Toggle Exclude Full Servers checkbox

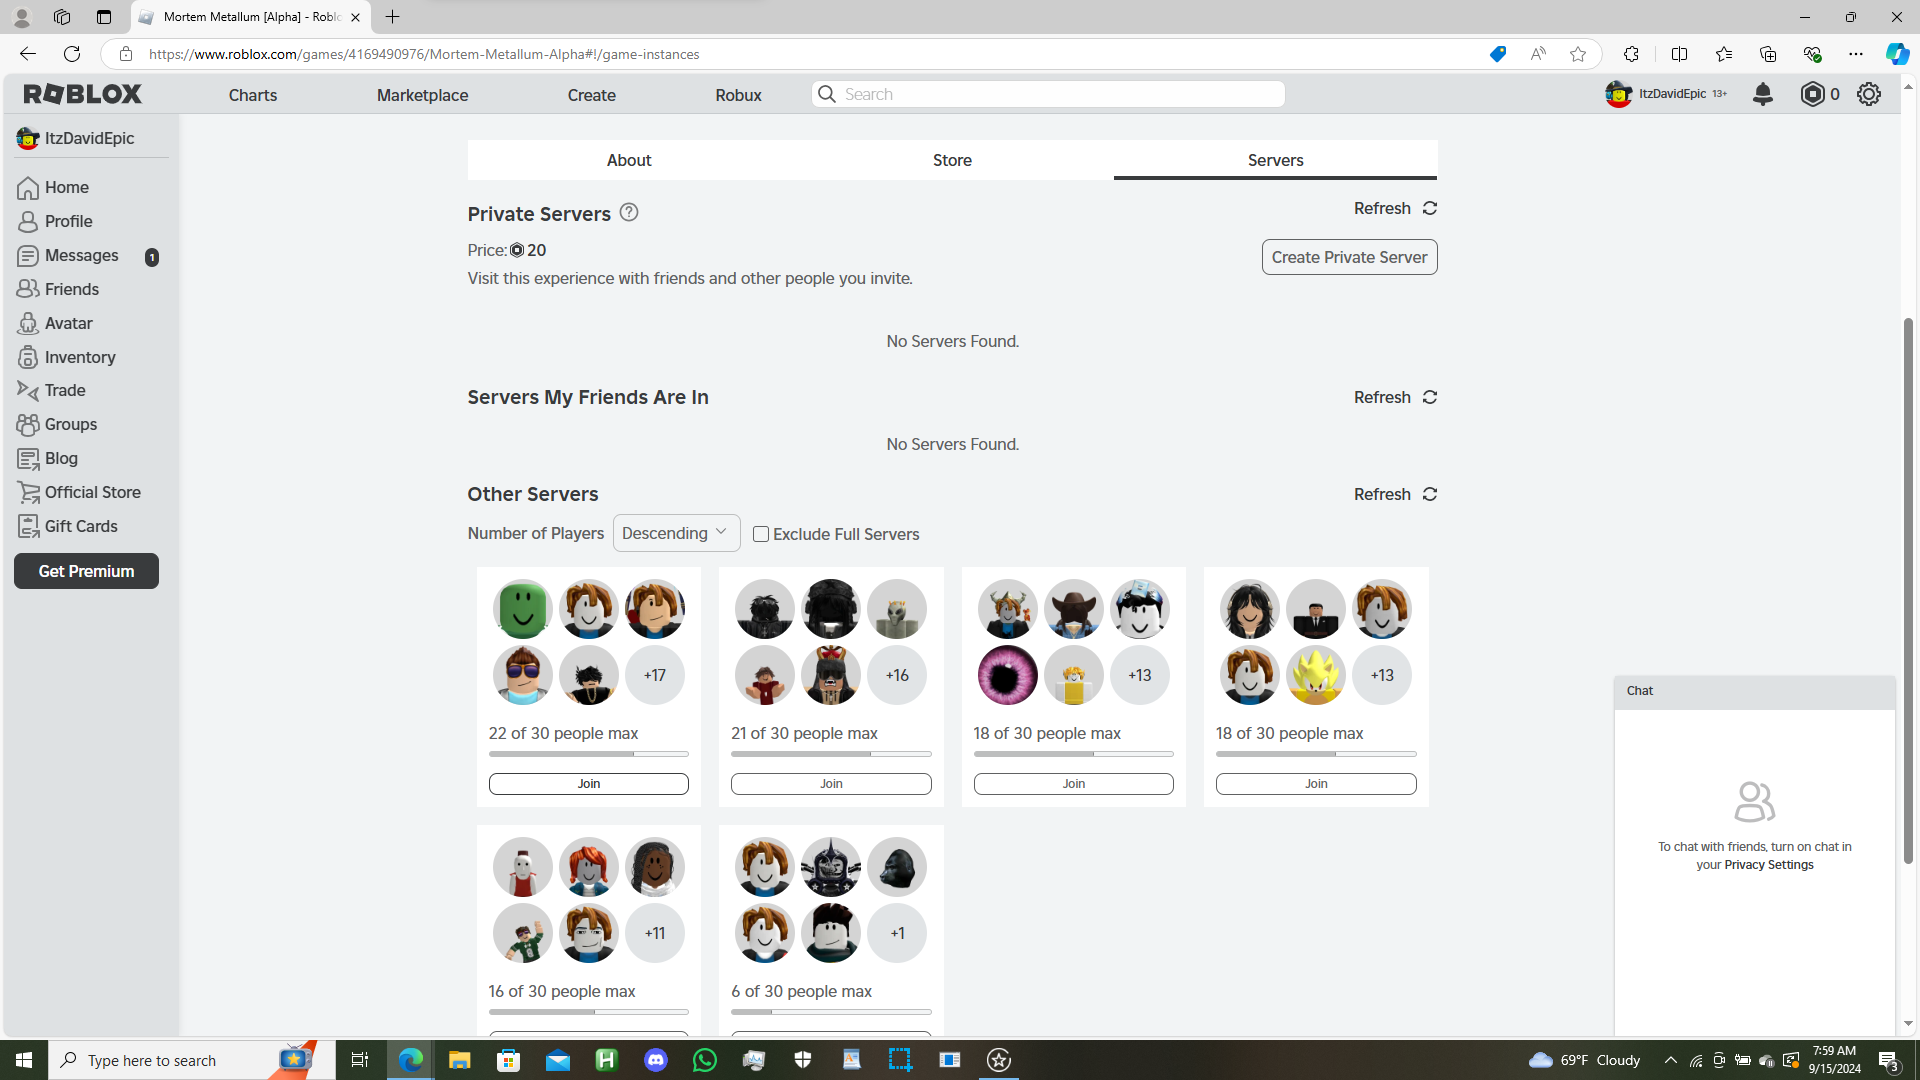[761, 534]
